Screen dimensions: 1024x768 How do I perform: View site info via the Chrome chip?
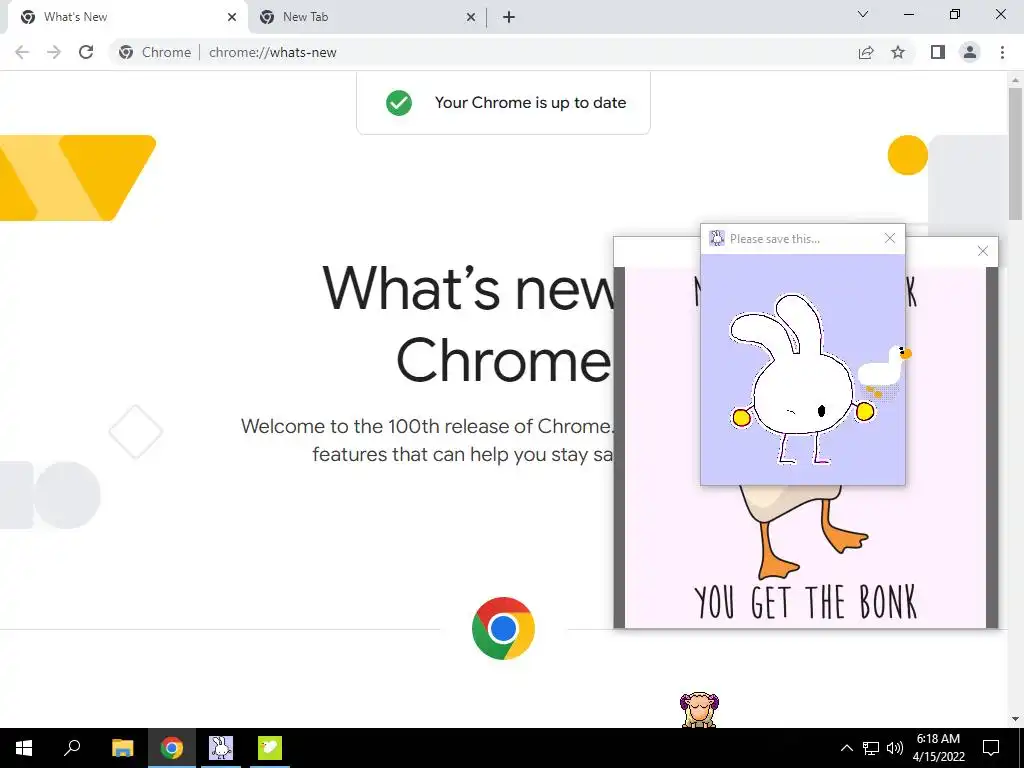click(155, 52)
